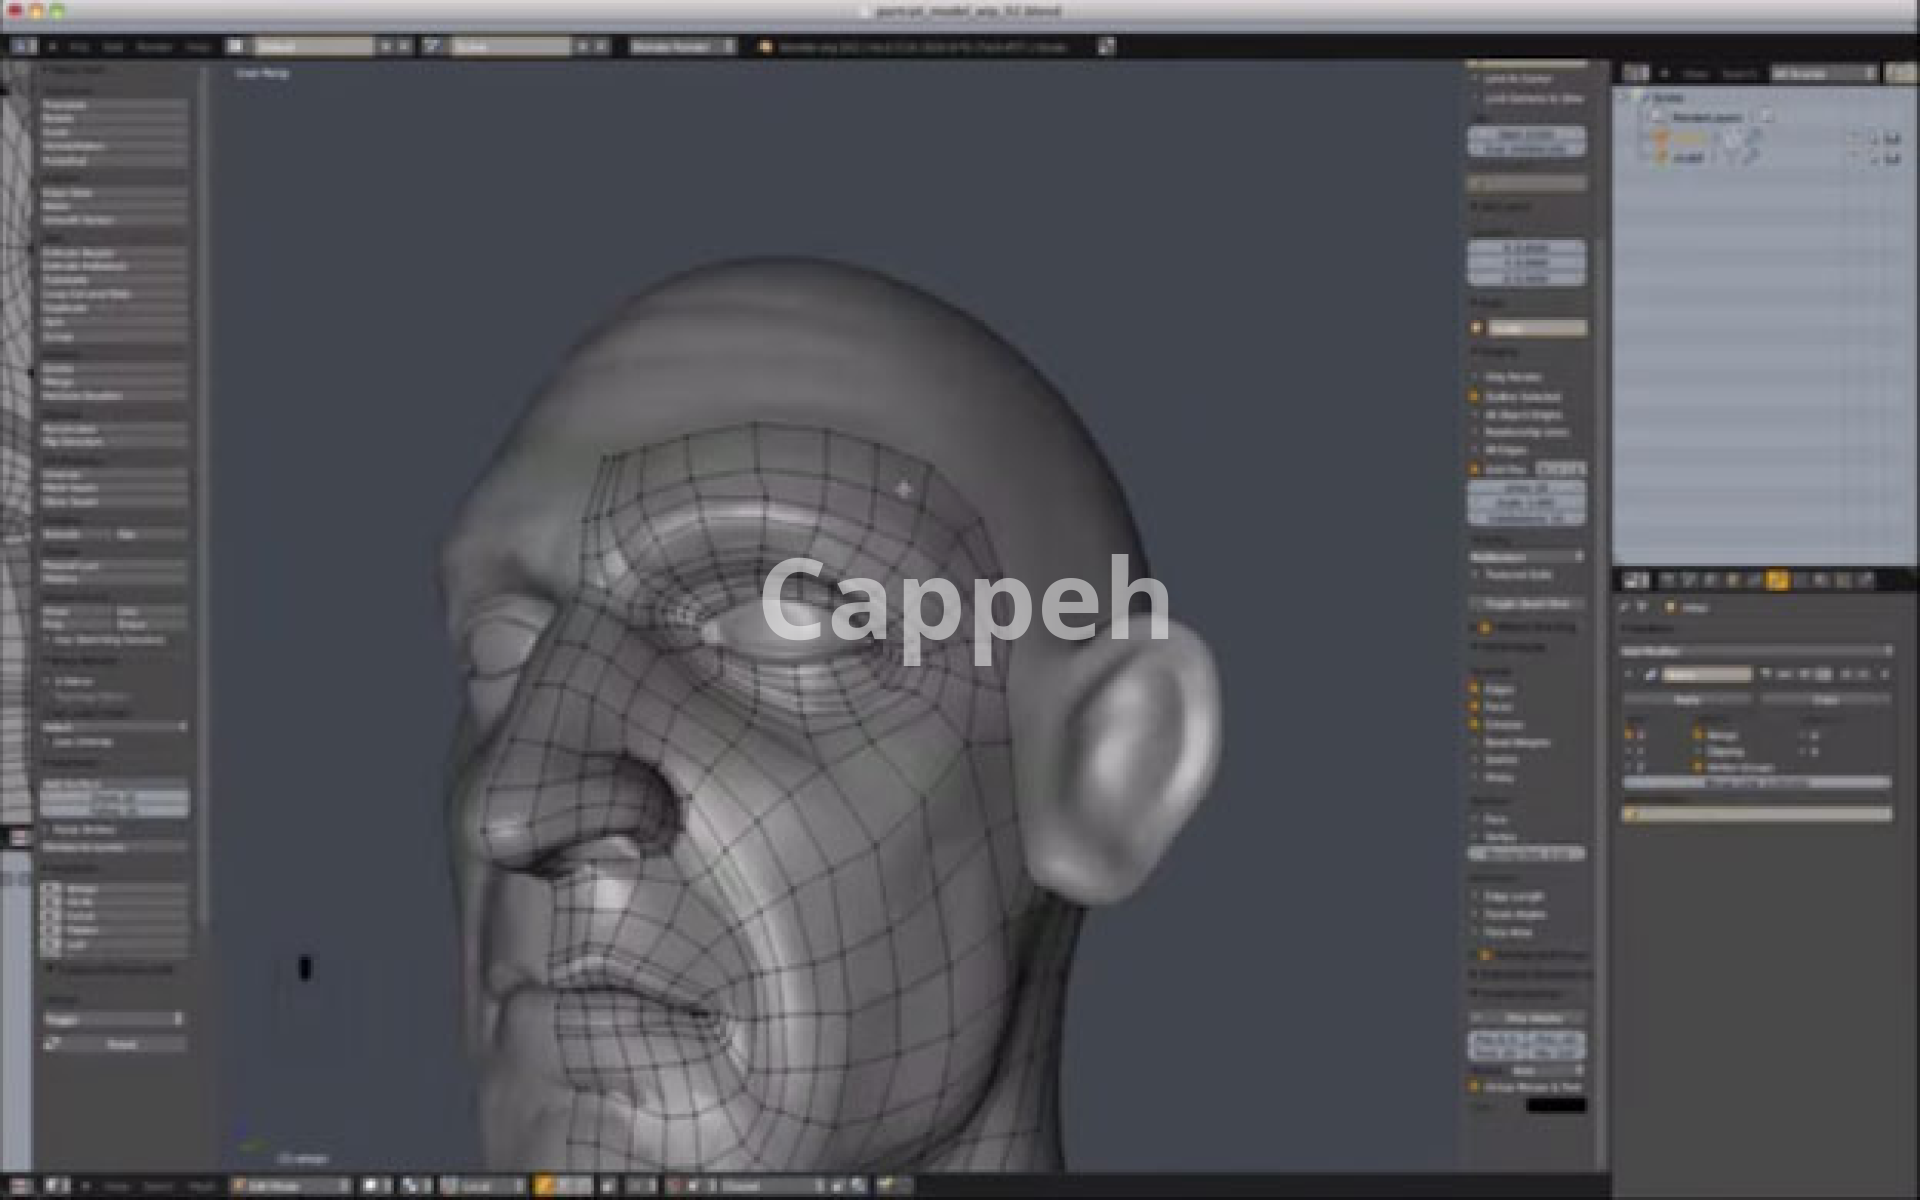Disable the Grid Floor checkbox

click(1476, 468)
